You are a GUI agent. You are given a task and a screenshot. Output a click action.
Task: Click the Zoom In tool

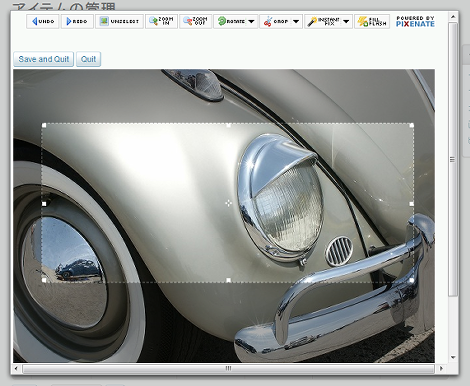click(161, 21)
